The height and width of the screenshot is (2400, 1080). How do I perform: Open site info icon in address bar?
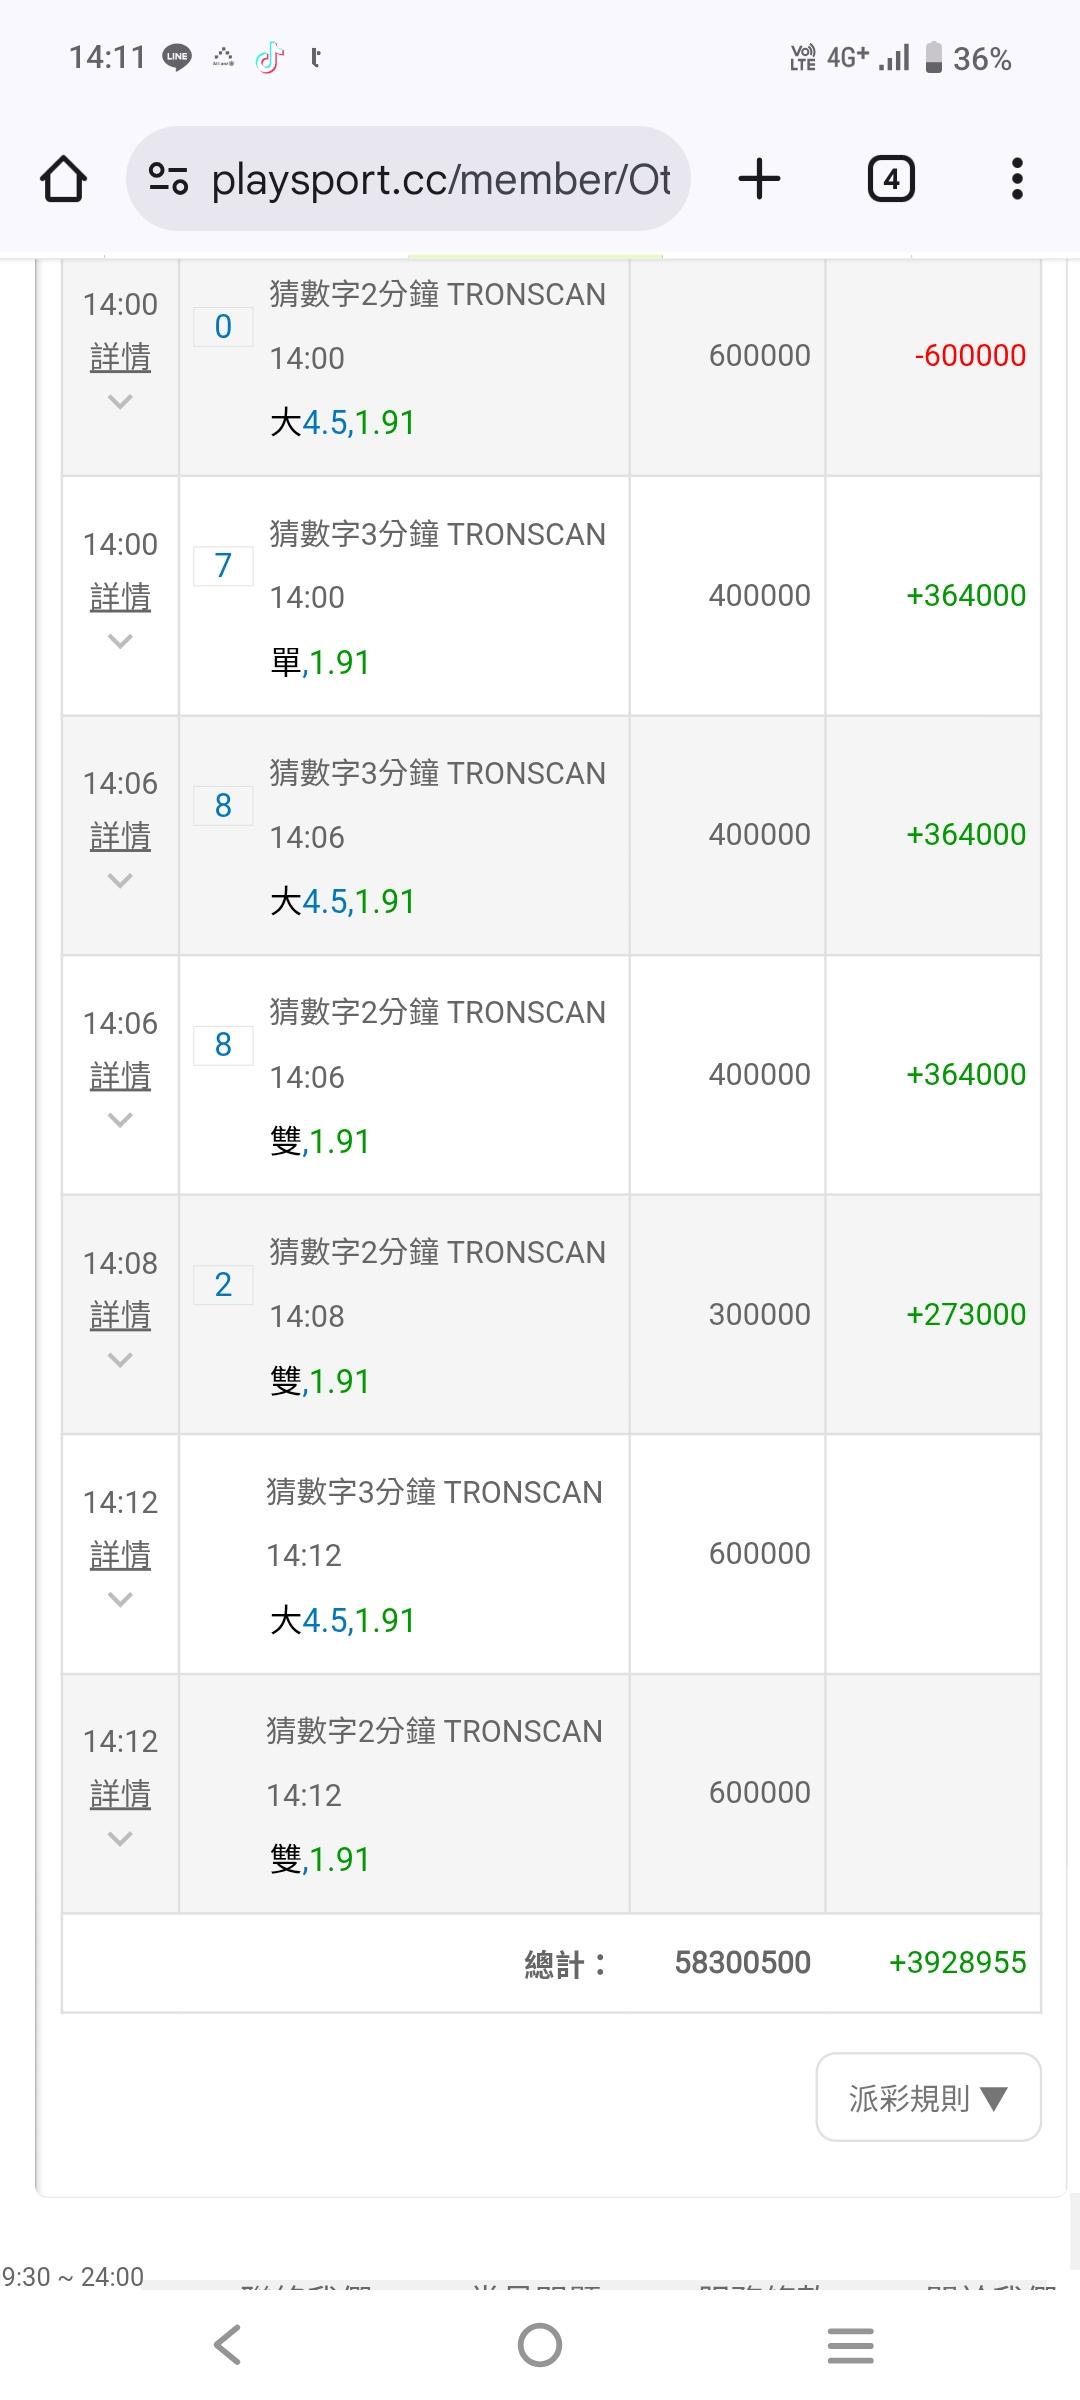(x=168, y=180)
